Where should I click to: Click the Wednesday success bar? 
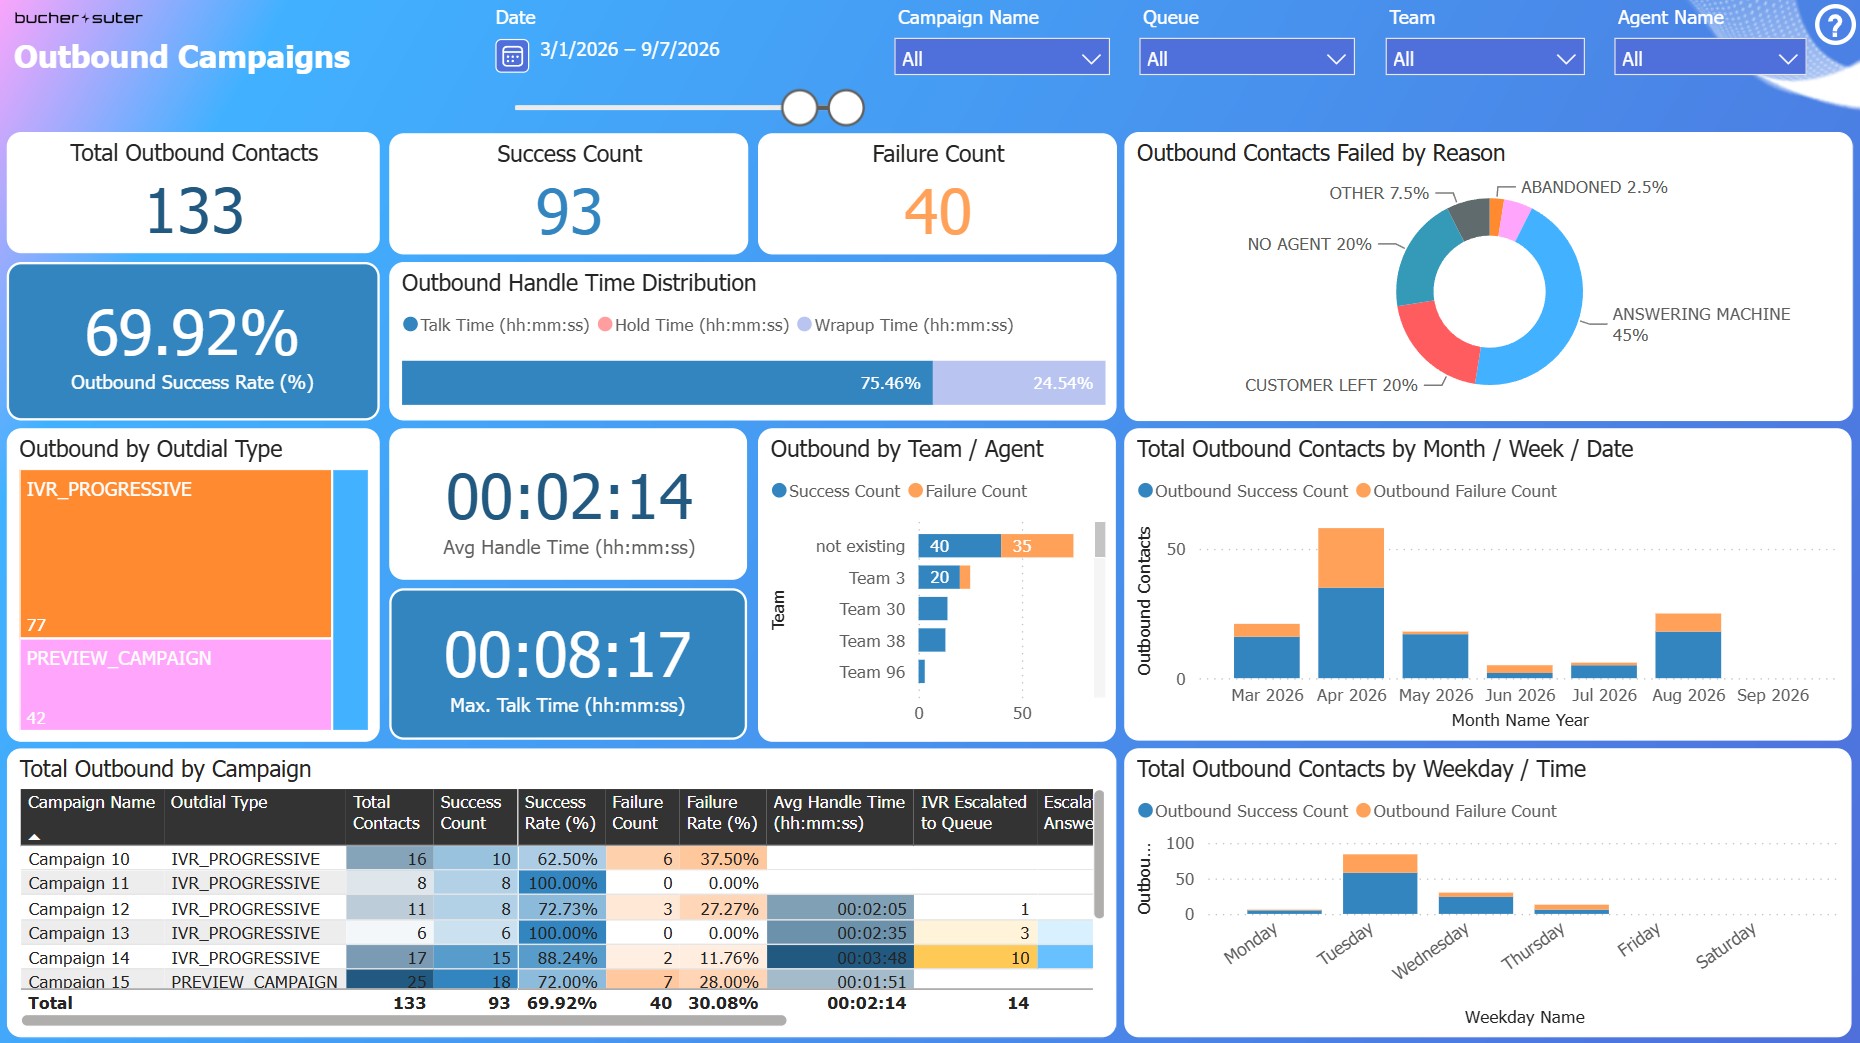pos(1476,905)
